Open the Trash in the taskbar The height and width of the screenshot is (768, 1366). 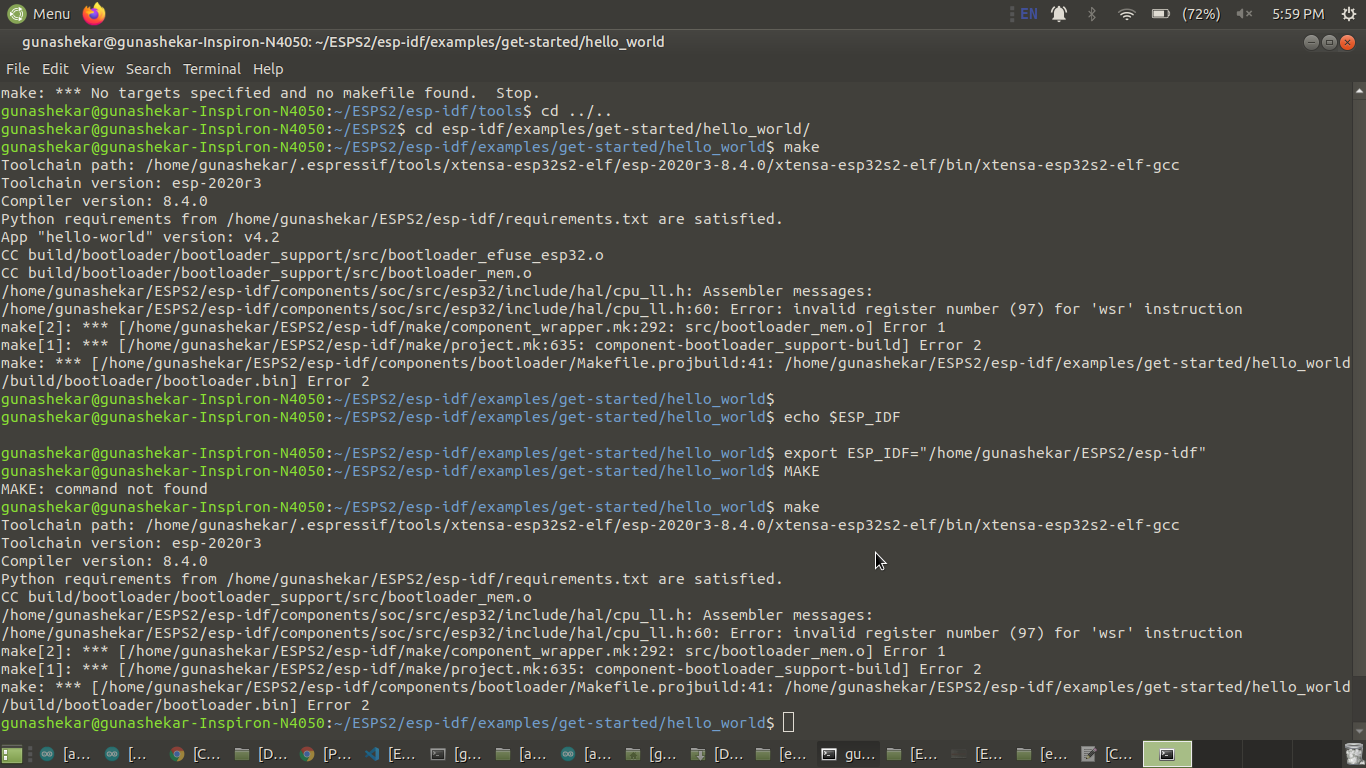1353,754
